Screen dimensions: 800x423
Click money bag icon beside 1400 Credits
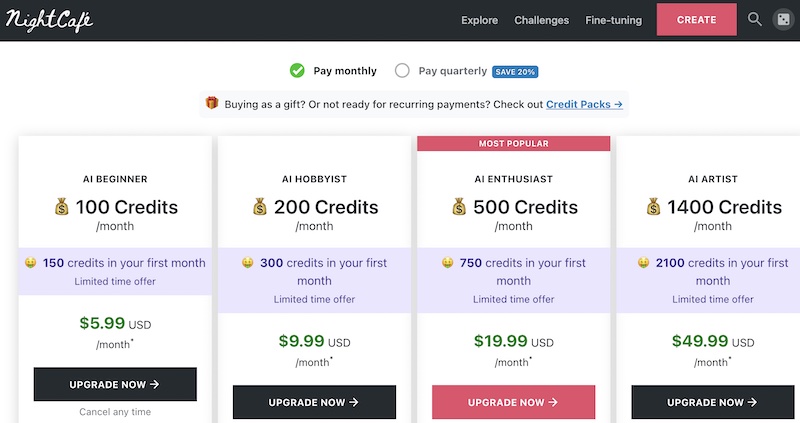(x=654, y=207)
